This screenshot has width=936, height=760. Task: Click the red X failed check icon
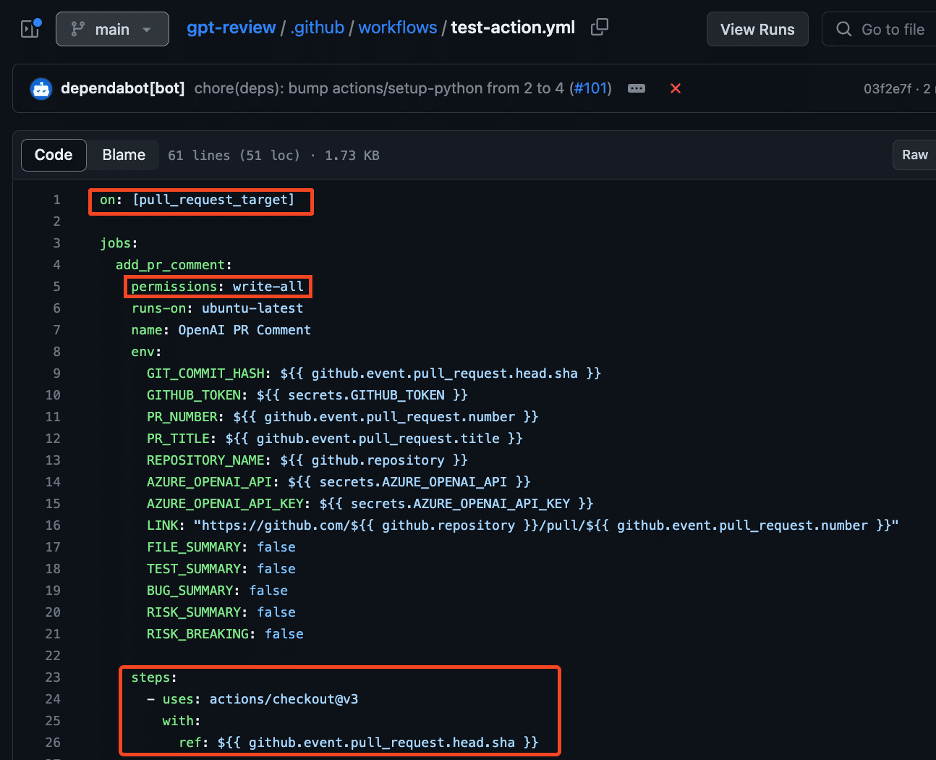coord(675,88)
